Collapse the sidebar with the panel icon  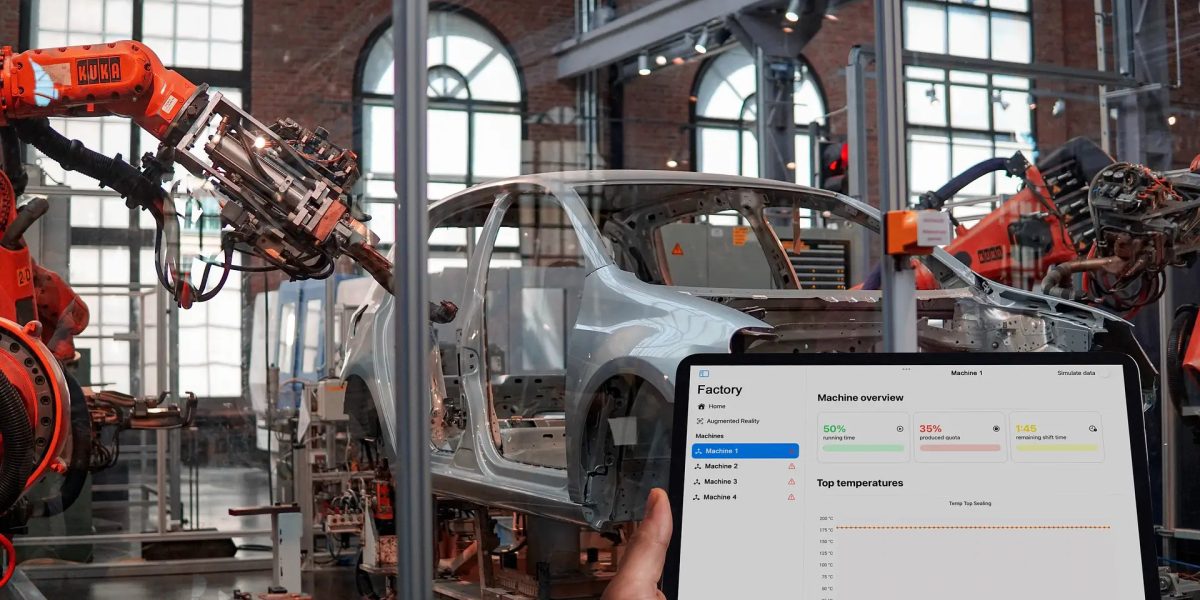(703, 374)
